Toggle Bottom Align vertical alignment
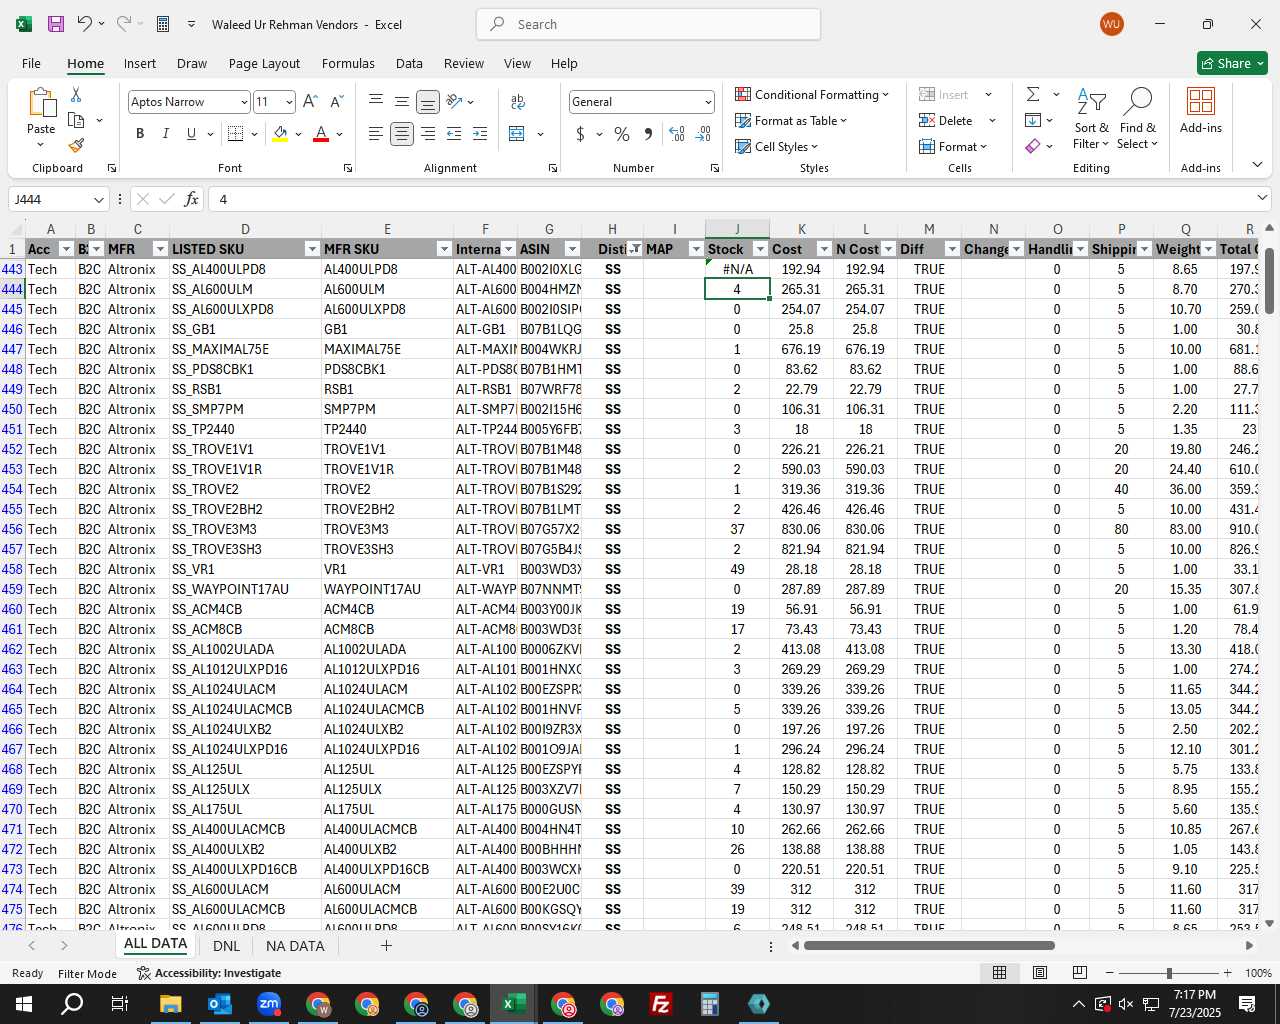1280x1024 pixels. click(x=428, y=101)
